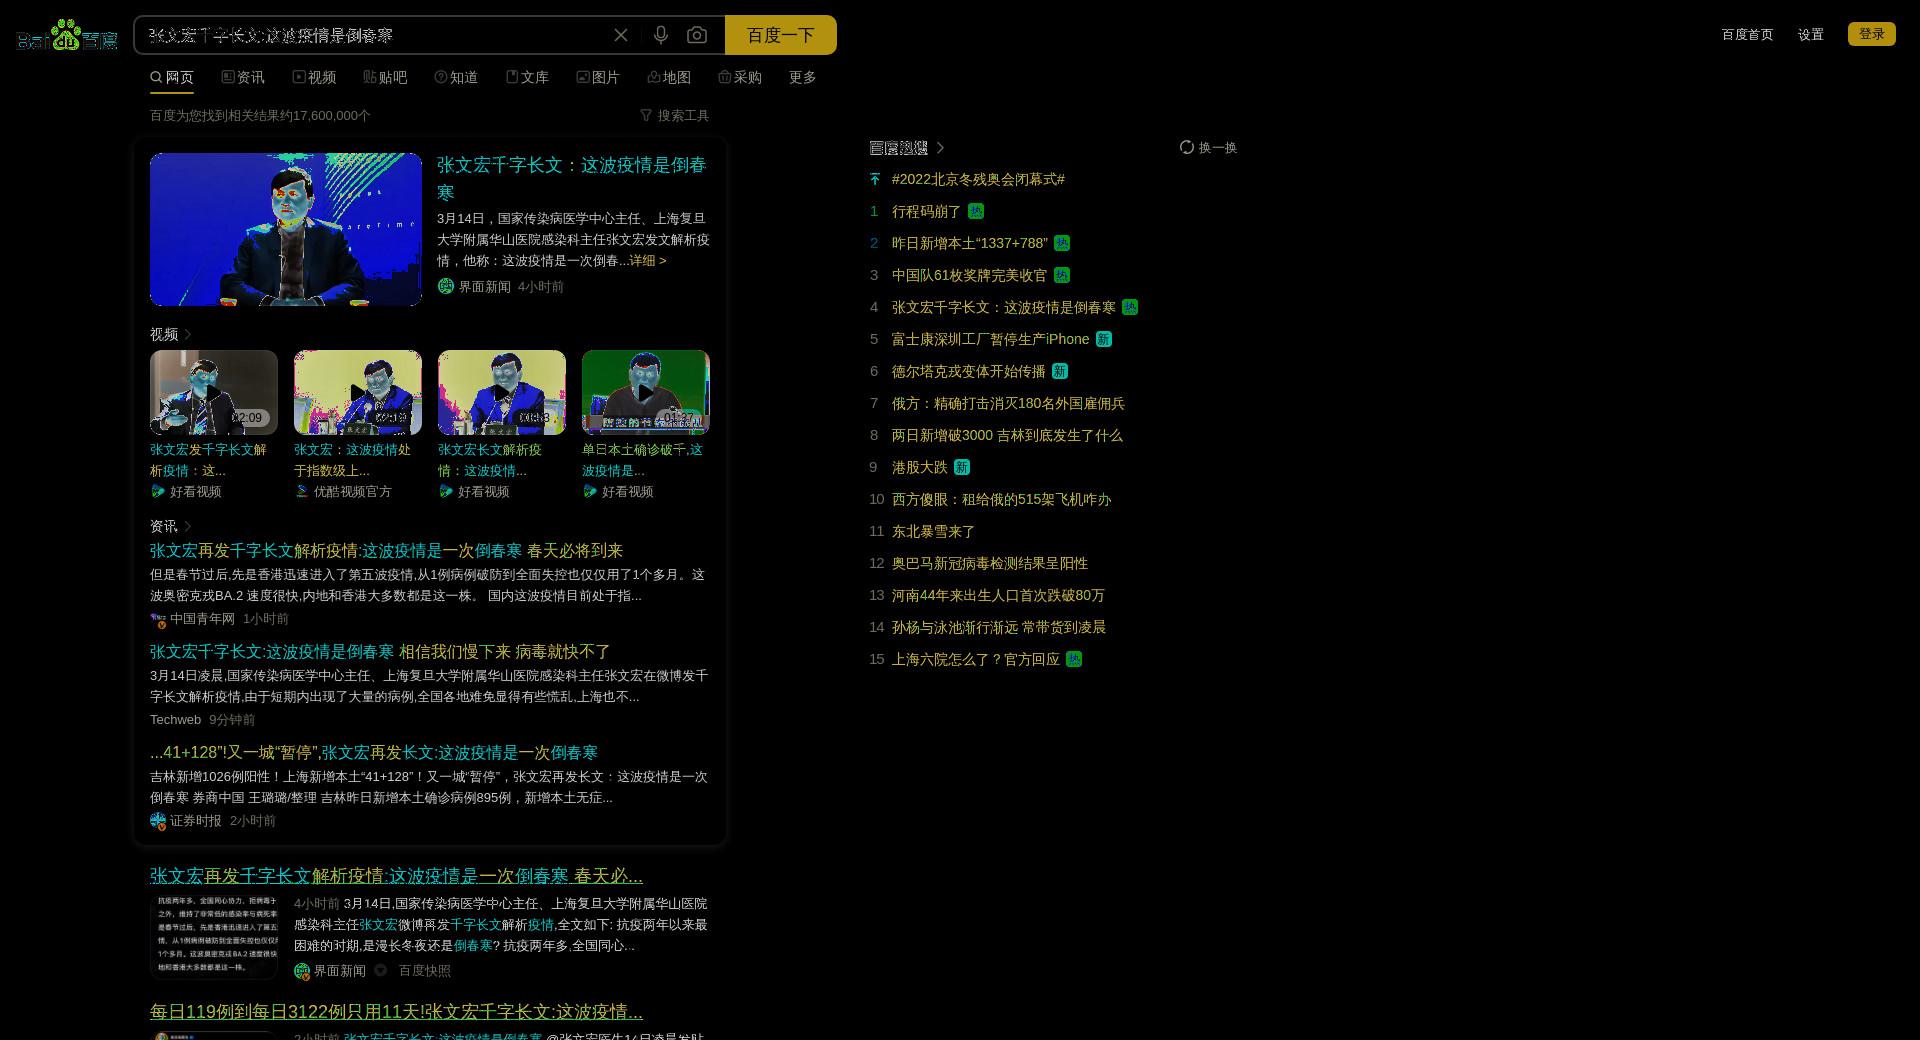Open result 每日119例到每日3122例只用11天
This screenshot has width=1920, height=1040.
396,1012
